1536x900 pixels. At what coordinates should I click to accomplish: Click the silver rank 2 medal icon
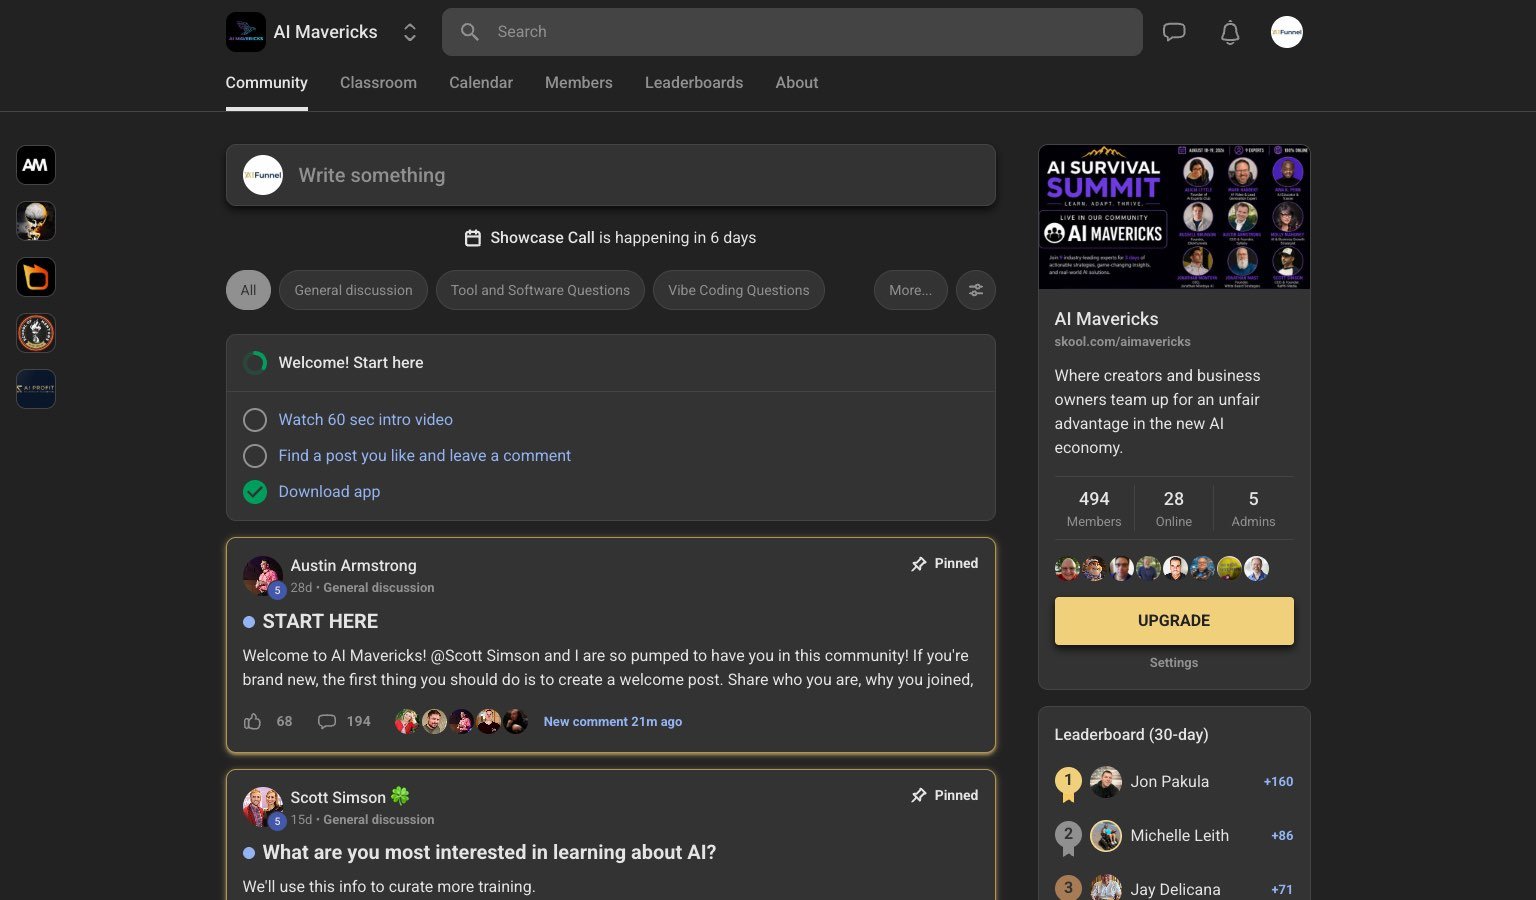[x=1068, y=838]
